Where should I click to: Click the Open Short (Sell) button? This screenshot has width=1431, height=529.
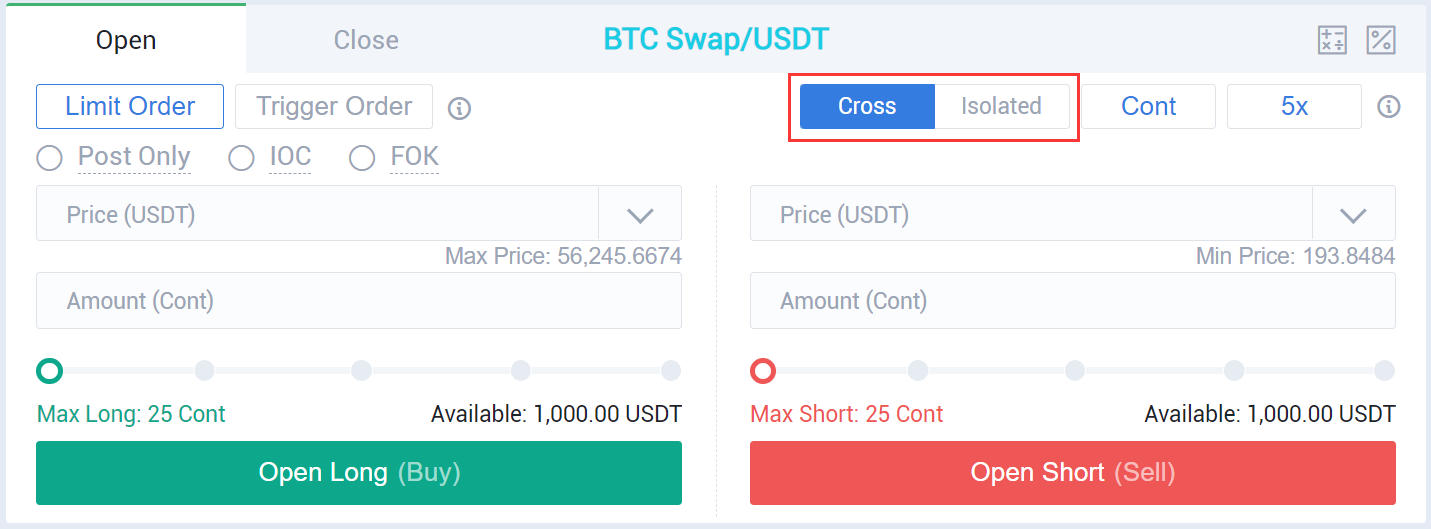[1072, 473]
